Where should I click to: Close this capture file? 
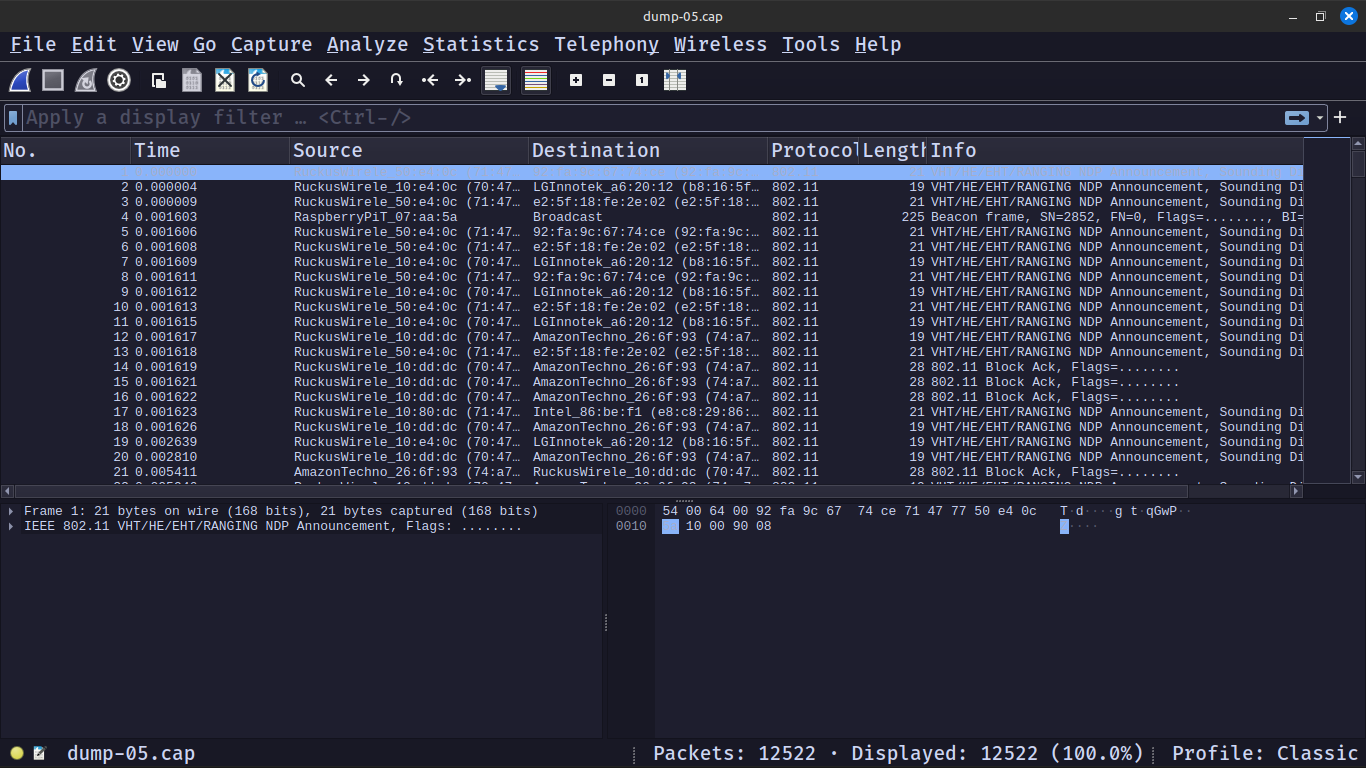[225, 80]
